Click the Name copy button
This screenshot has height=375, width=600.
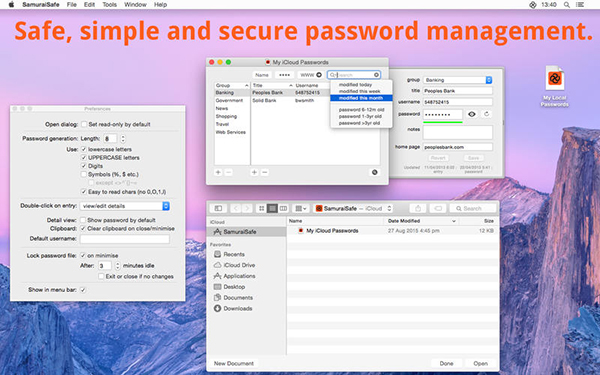[262, 75]
